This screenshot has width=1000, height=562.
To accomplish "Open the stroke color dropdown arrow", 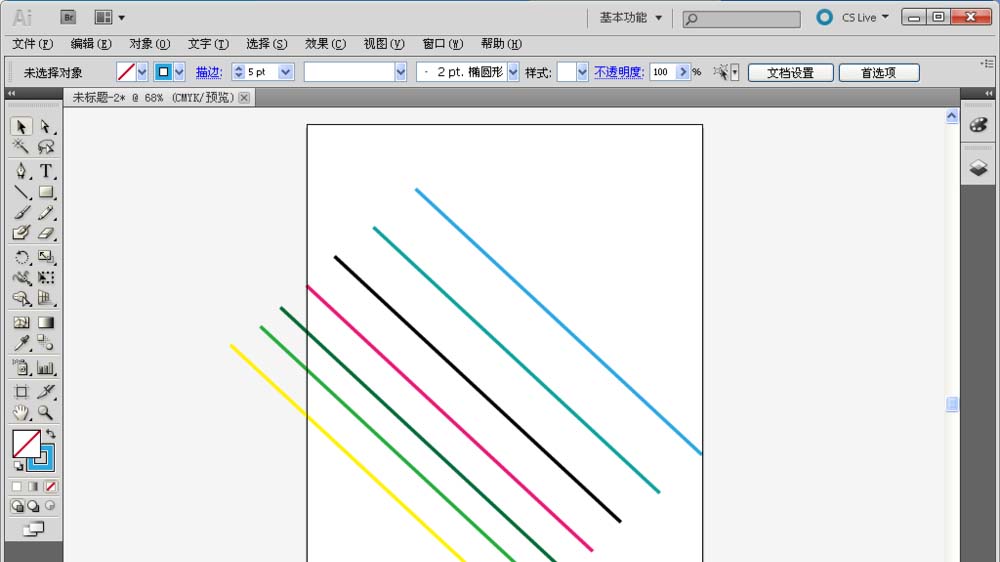I will click(x=180, y=72).
